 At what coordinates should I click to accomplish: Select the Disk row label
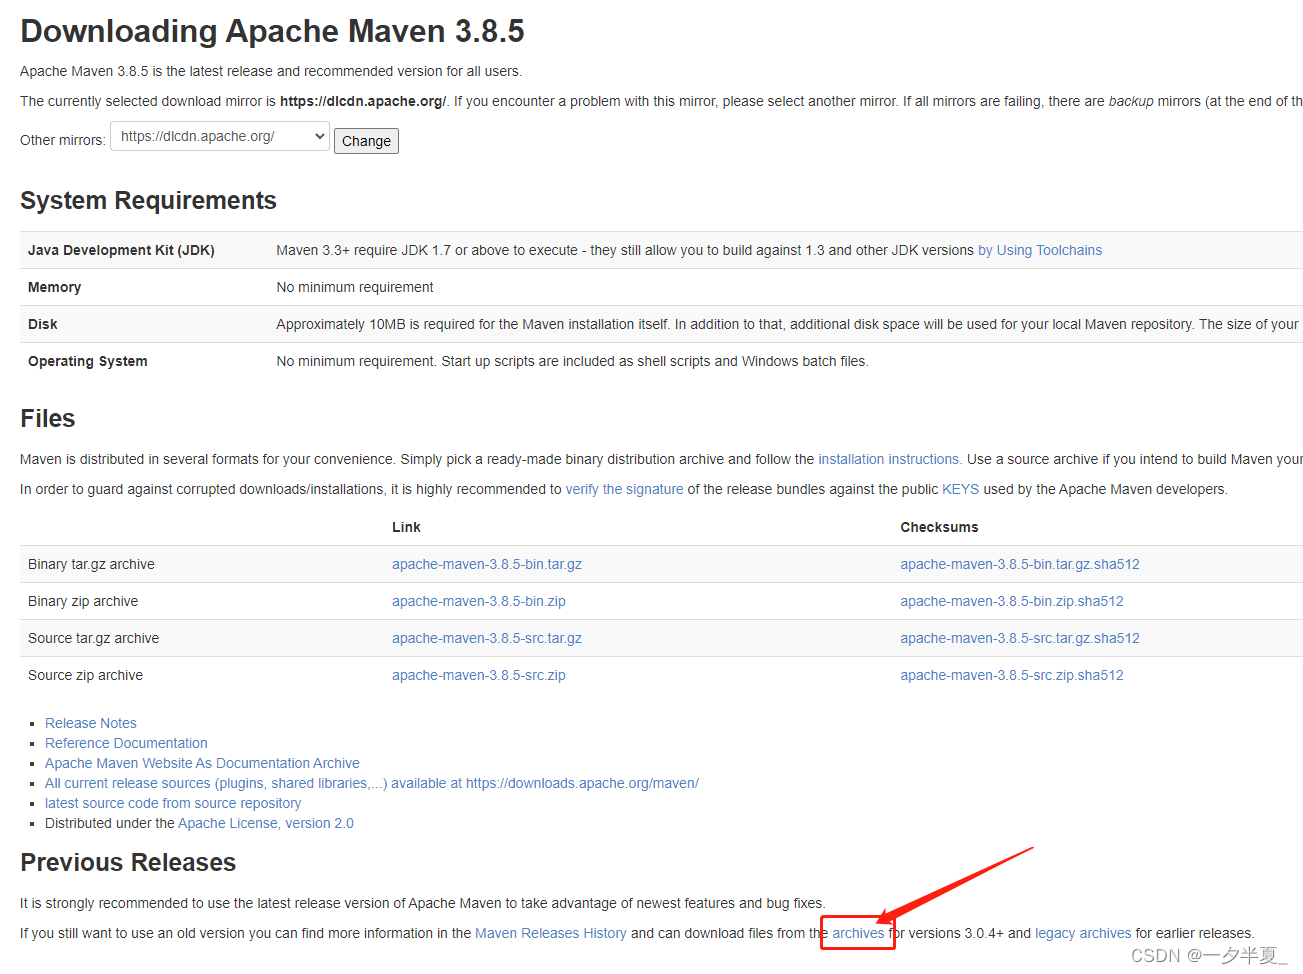click(x=43, y=324)
